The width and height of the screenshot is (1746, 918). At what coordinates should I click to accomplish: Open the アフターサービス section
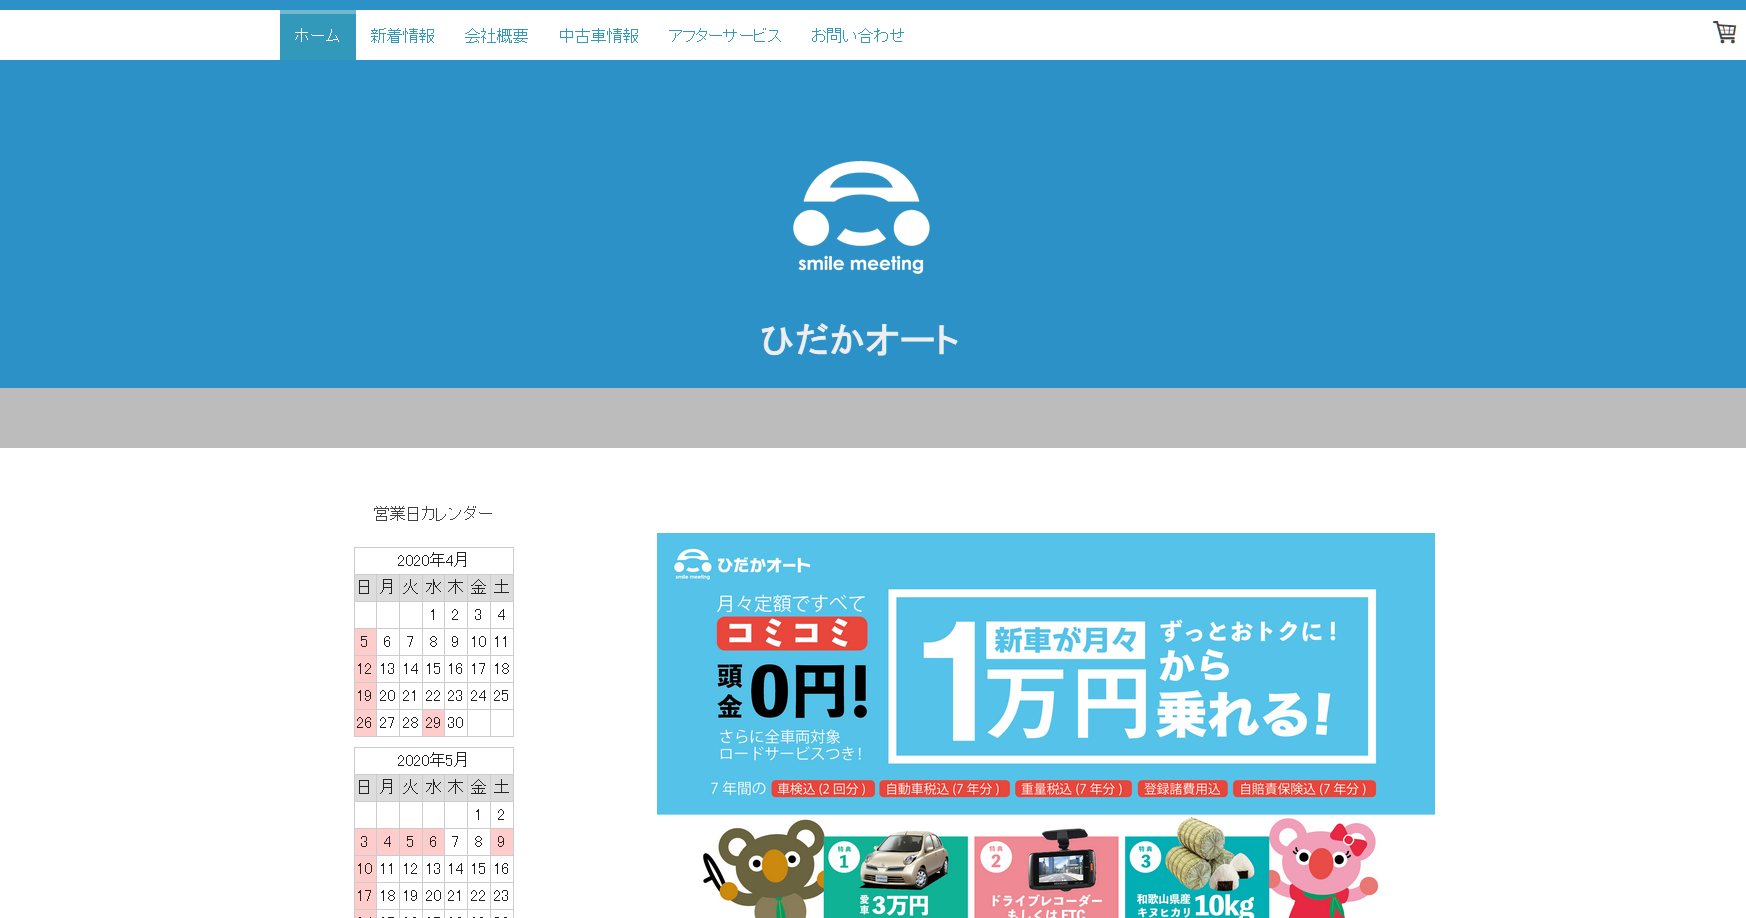click(724, 34)
